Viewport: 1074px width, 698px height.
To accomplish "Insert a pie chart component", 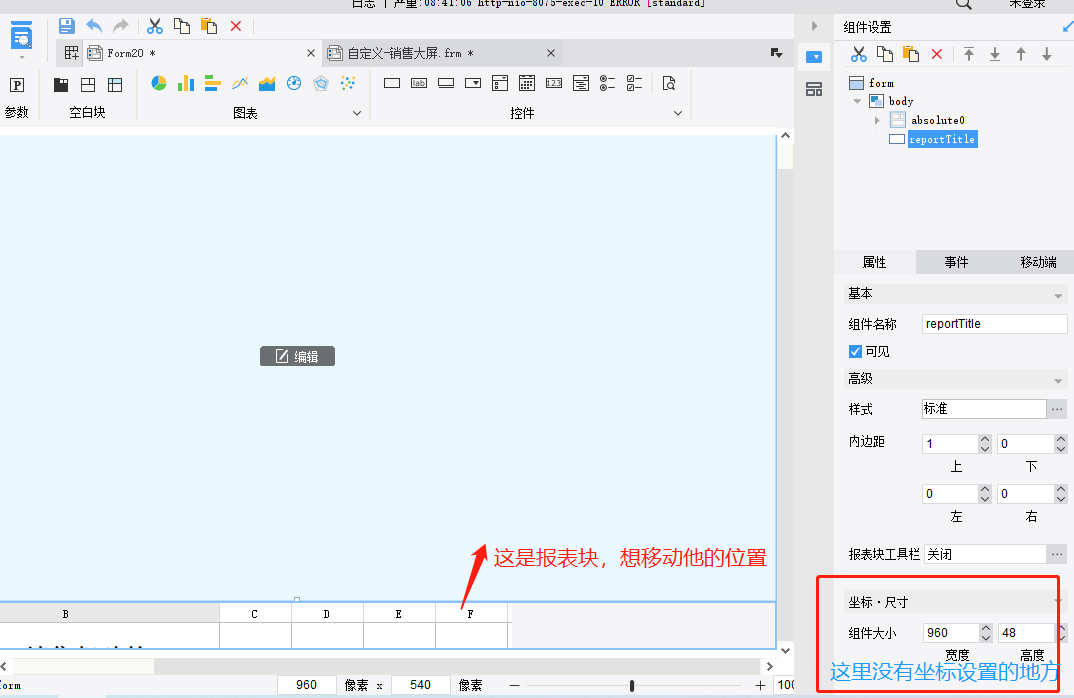I will pyautogui.click(x=158, y=84).
